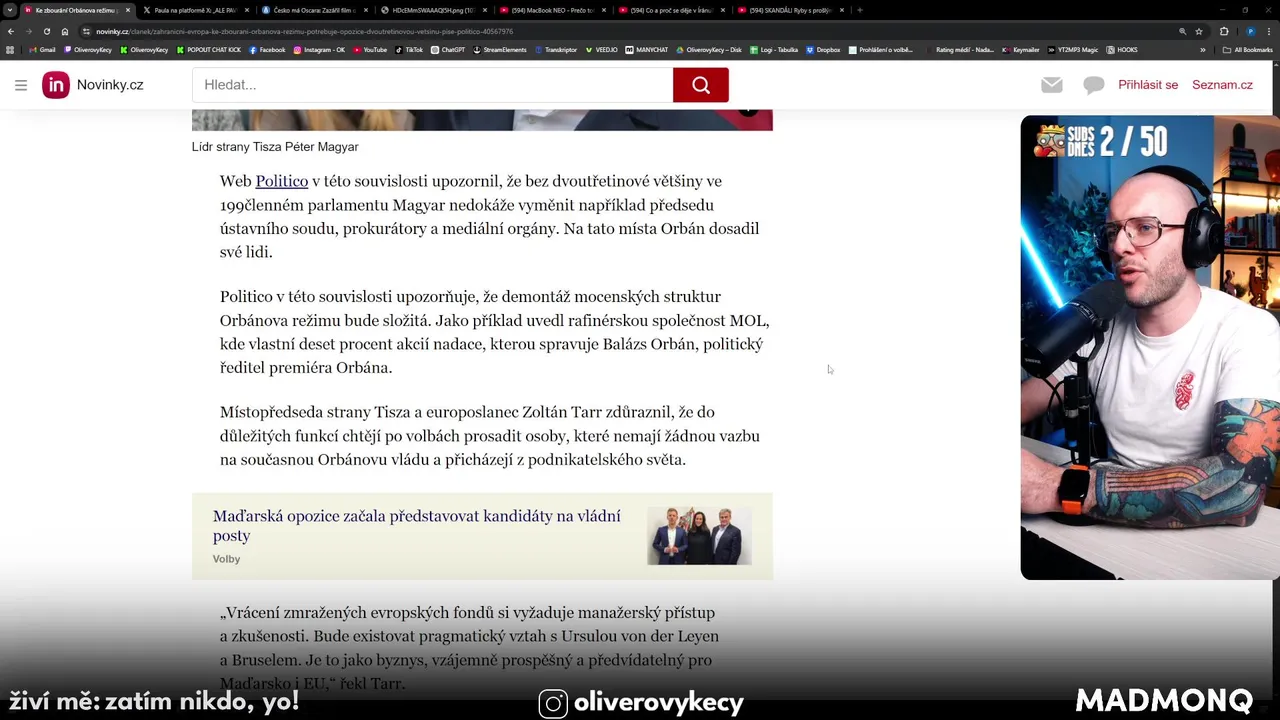
Task: Open StreamElements bookmark
Action: click(499, 49)
